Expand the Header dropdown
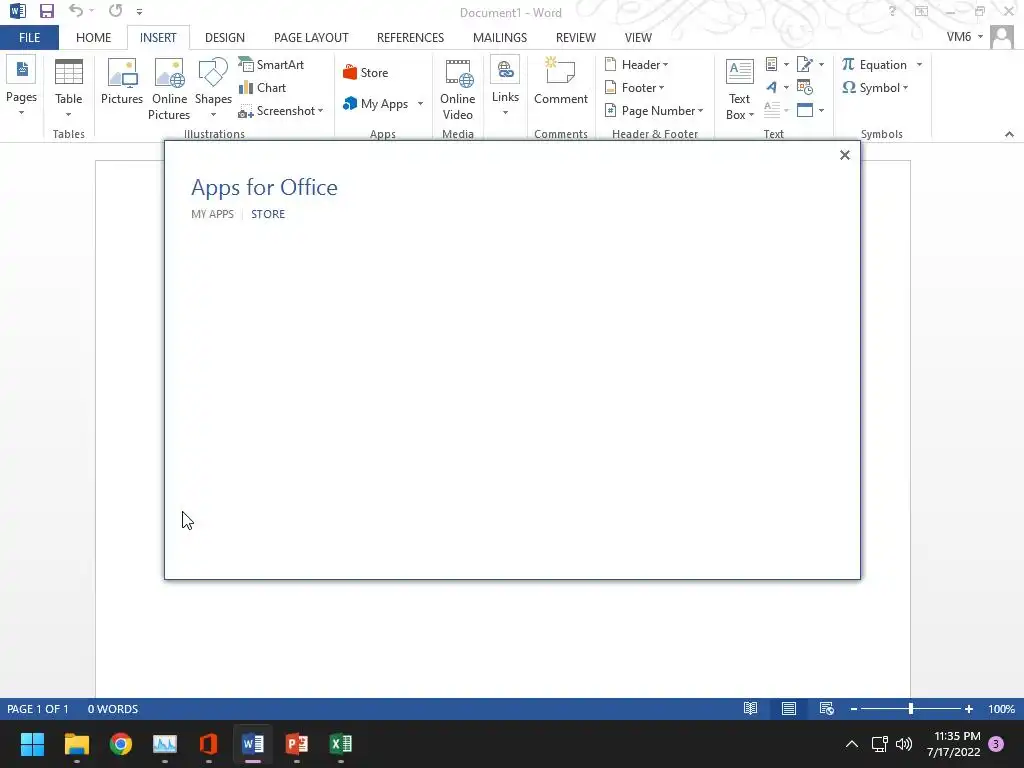The width and height of the screenshot is (1024, 768). (665, 65)
